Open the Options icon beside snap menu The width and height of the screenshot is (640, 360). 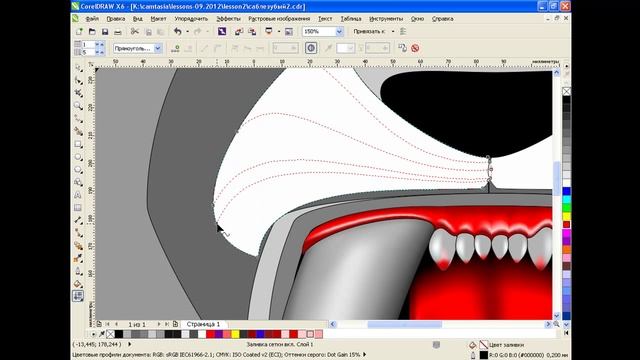(x=403, y=31)
